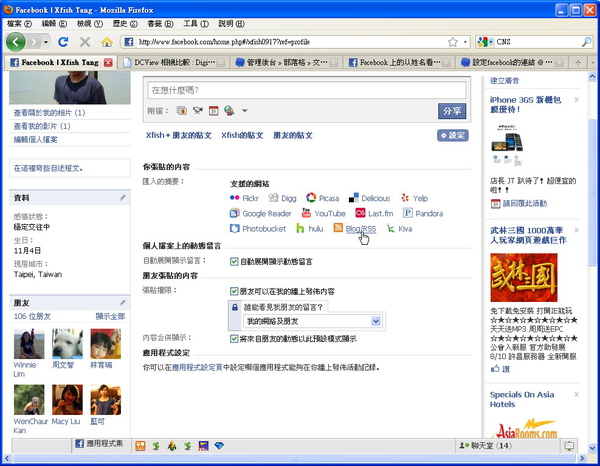Open notifications icon in bottom chat bar
The image size is (600, 466).
pyautogui.click(x=569, y=446)
